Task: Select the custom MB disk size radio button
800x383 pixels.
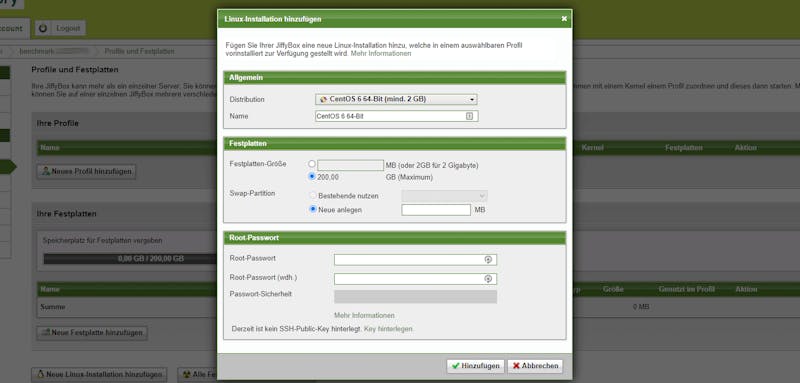Action: (312, 164)
